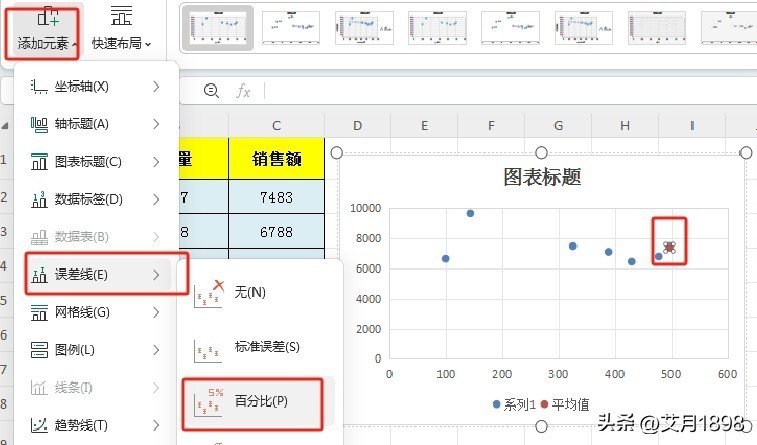Click the fx insert function icon
757x445 pixels.
(x=242, y=91)
